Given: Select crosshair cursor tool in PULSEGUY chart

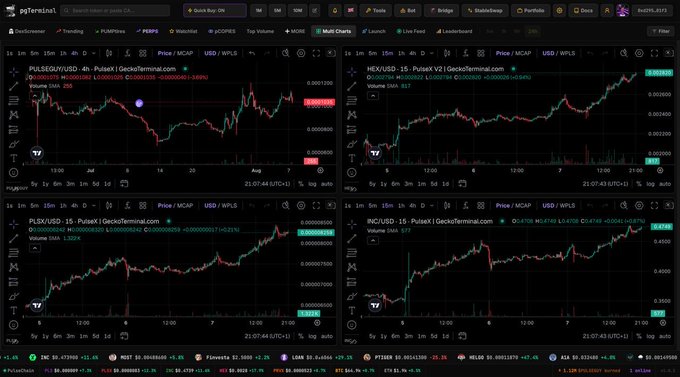Looking at the screenshot, I should click(x=14, y=72).
